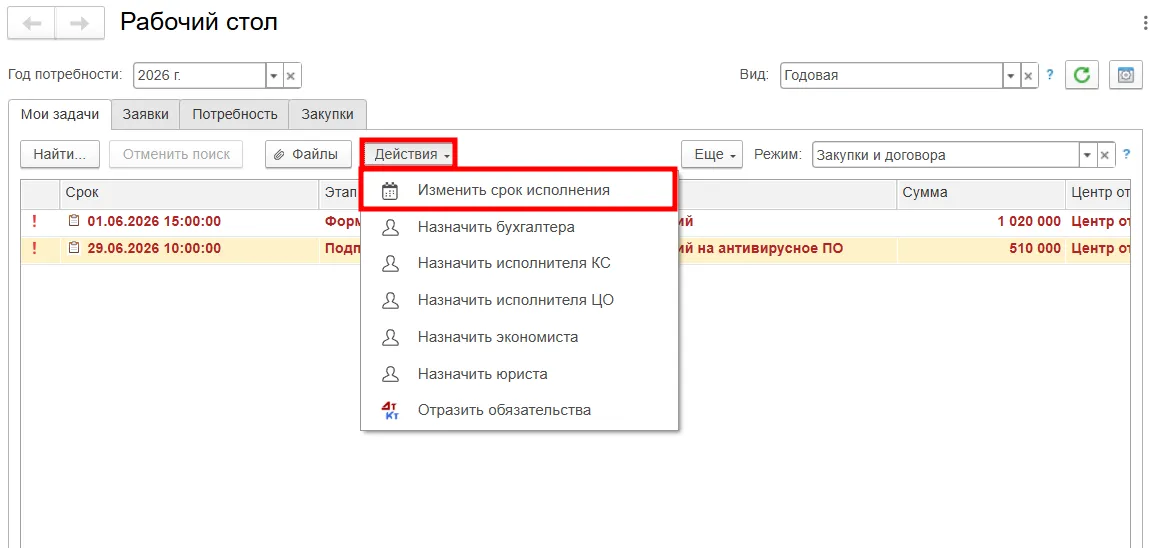The height and width of the screenshot is (548, 1150).
Task: Click the Сумма column header
Action: (x=981, y=193)
